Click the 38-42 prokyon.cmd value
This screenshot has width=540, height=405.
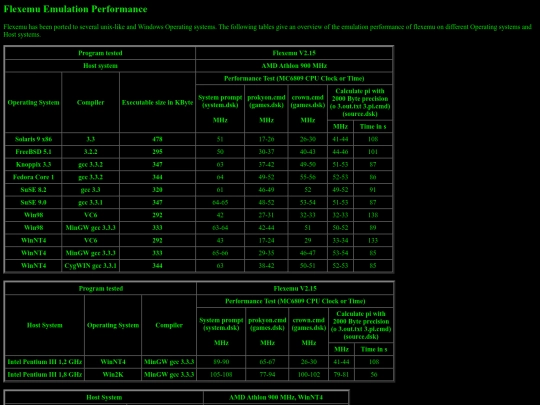coord(266,266)
